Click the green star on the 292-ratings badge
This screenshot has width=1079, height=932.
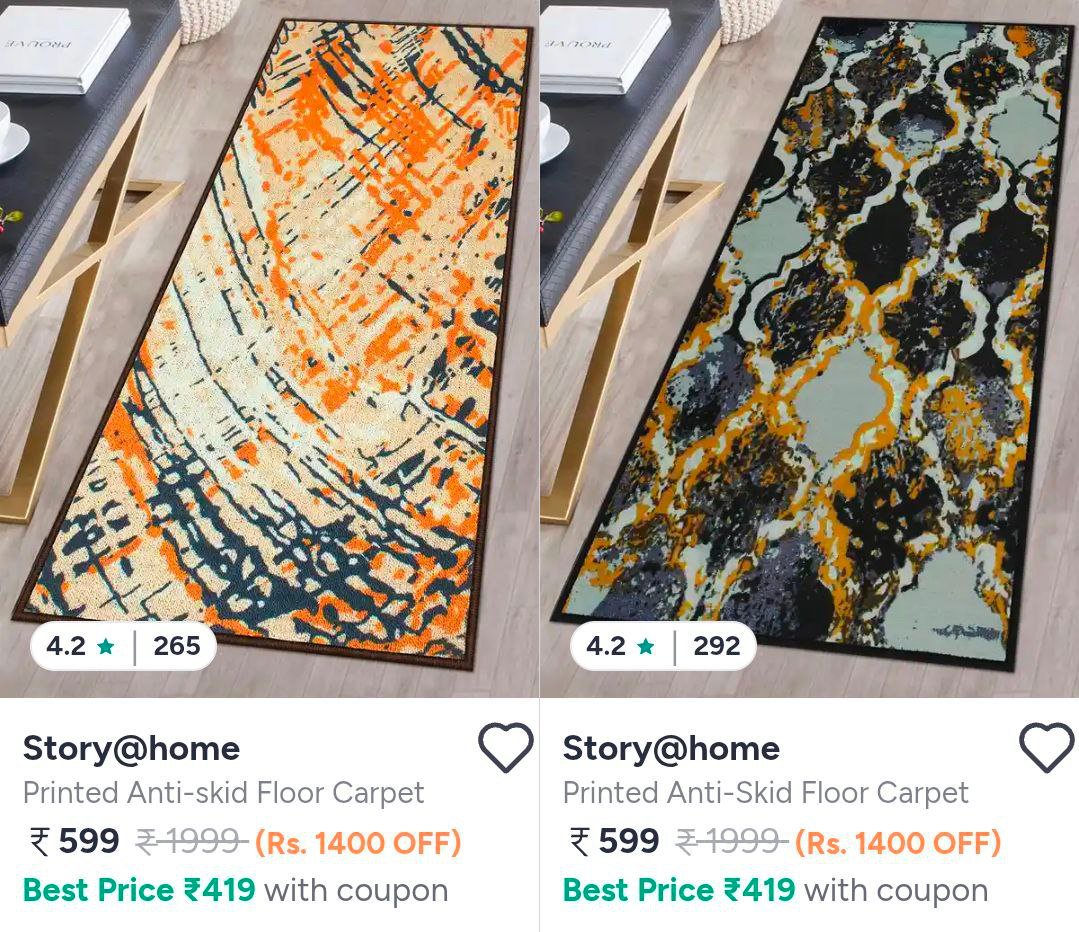645,646
